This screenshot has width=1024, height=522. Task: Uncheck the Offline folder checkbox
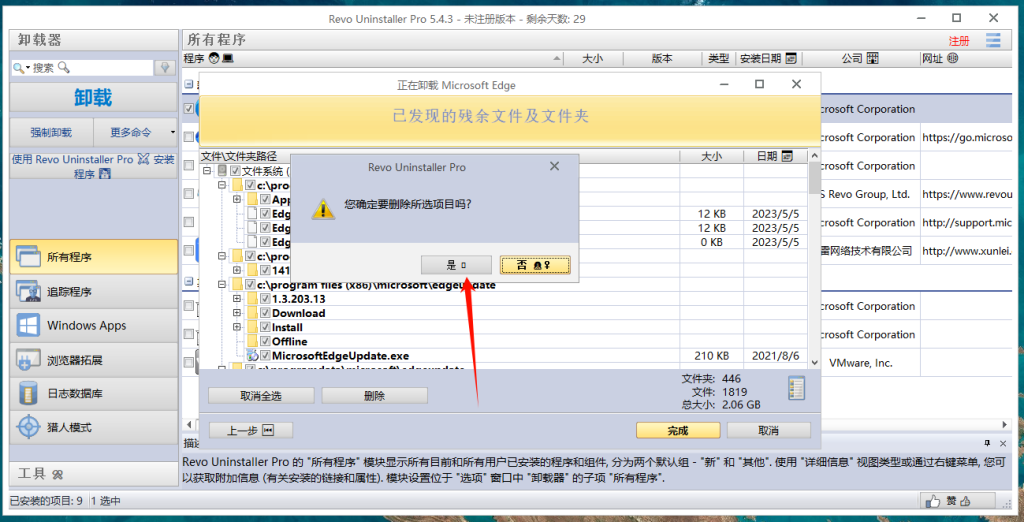click(x=264, y=342)
